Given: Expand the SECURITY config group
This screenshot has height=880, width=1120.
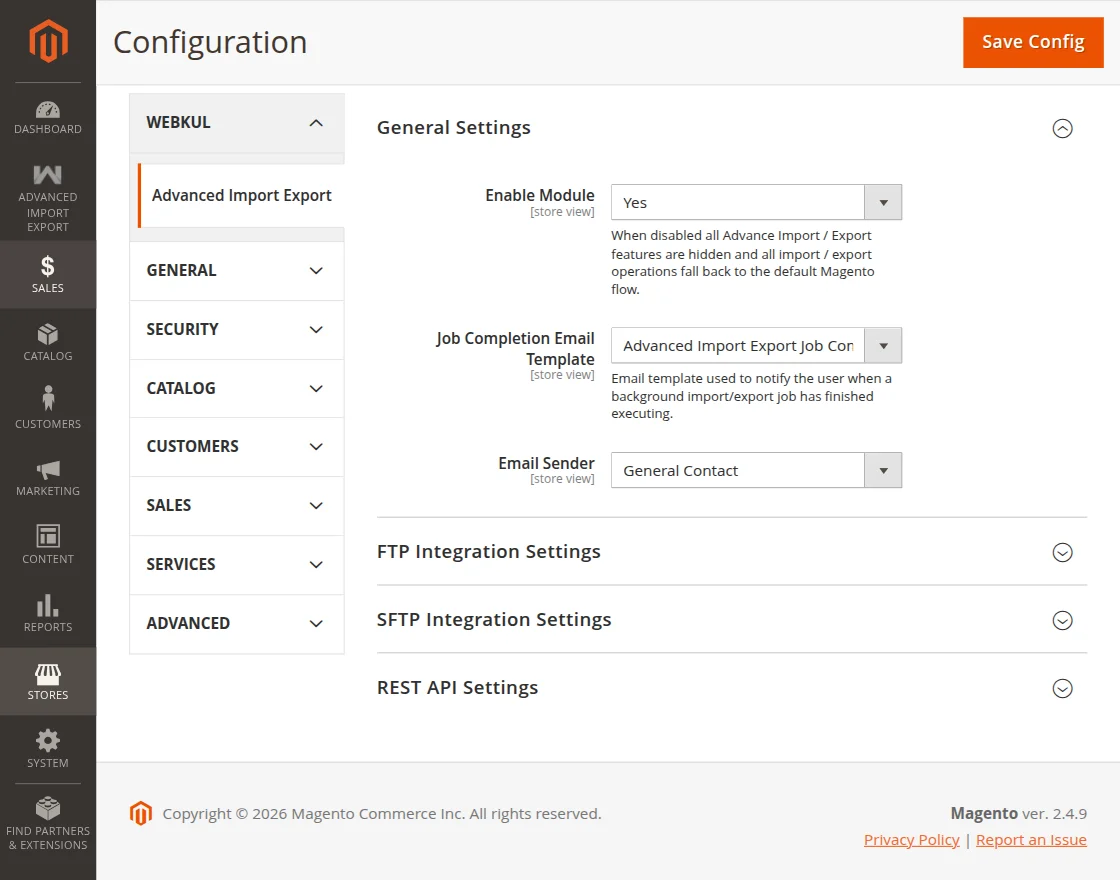Looking at the screenshot, I should tap(236, 329).
